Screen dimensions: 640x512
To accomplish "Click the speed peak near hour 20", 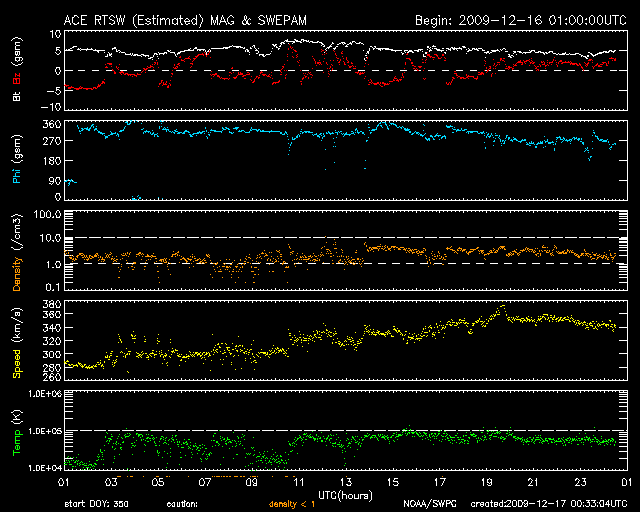I will coord(503,307).
